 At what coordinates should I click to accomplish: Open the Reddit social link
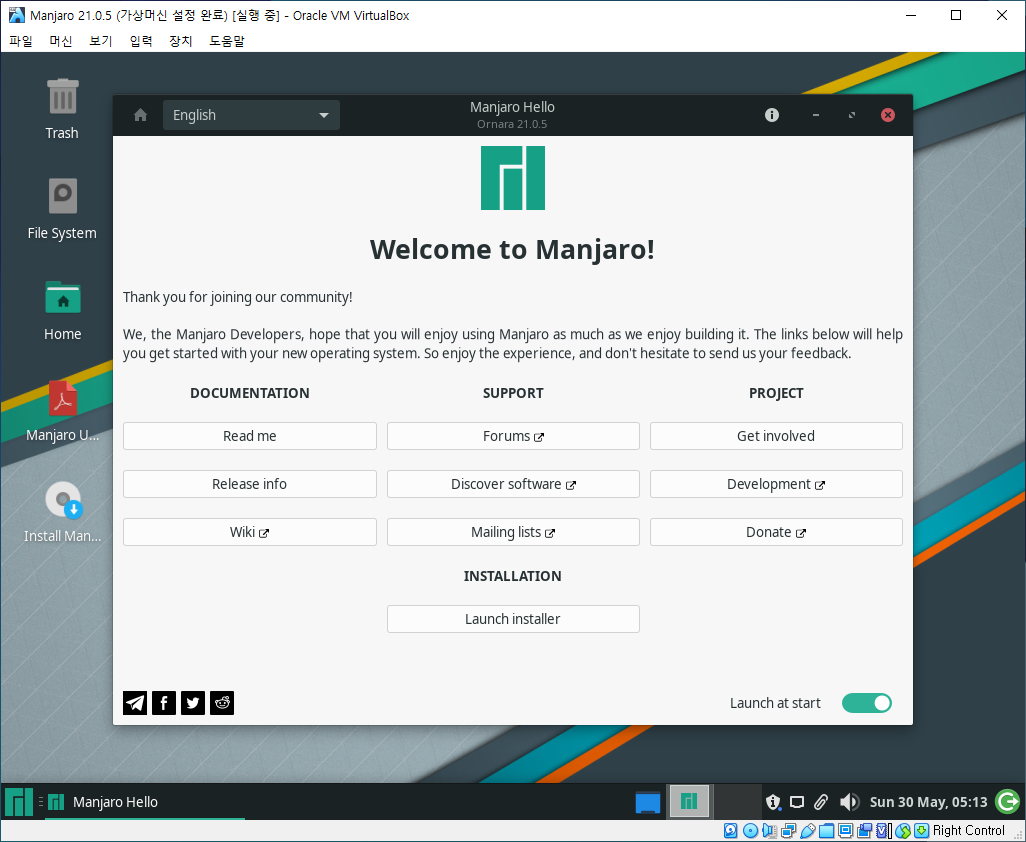coord(222,703)
